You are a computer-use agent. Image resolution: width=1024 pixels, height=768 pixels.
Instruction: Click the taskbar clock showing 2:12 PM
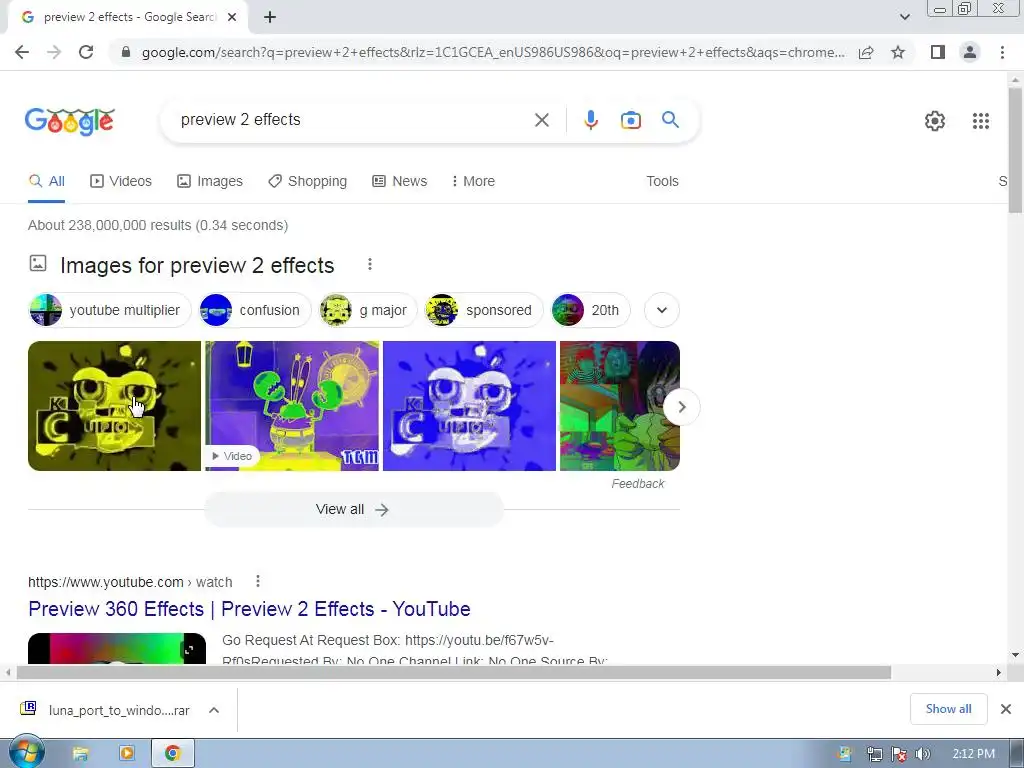pyautogui.click(x=973, y=754)
